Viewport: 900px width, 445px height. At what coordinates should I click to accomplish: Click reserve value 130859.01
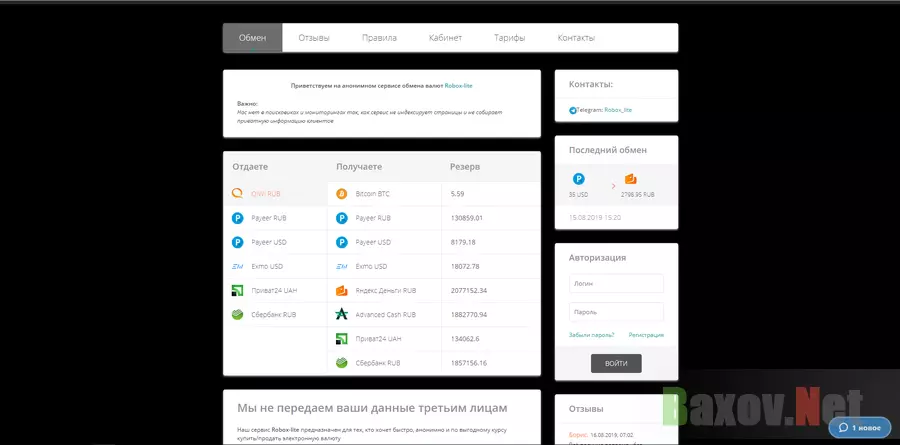pos(467,218)
